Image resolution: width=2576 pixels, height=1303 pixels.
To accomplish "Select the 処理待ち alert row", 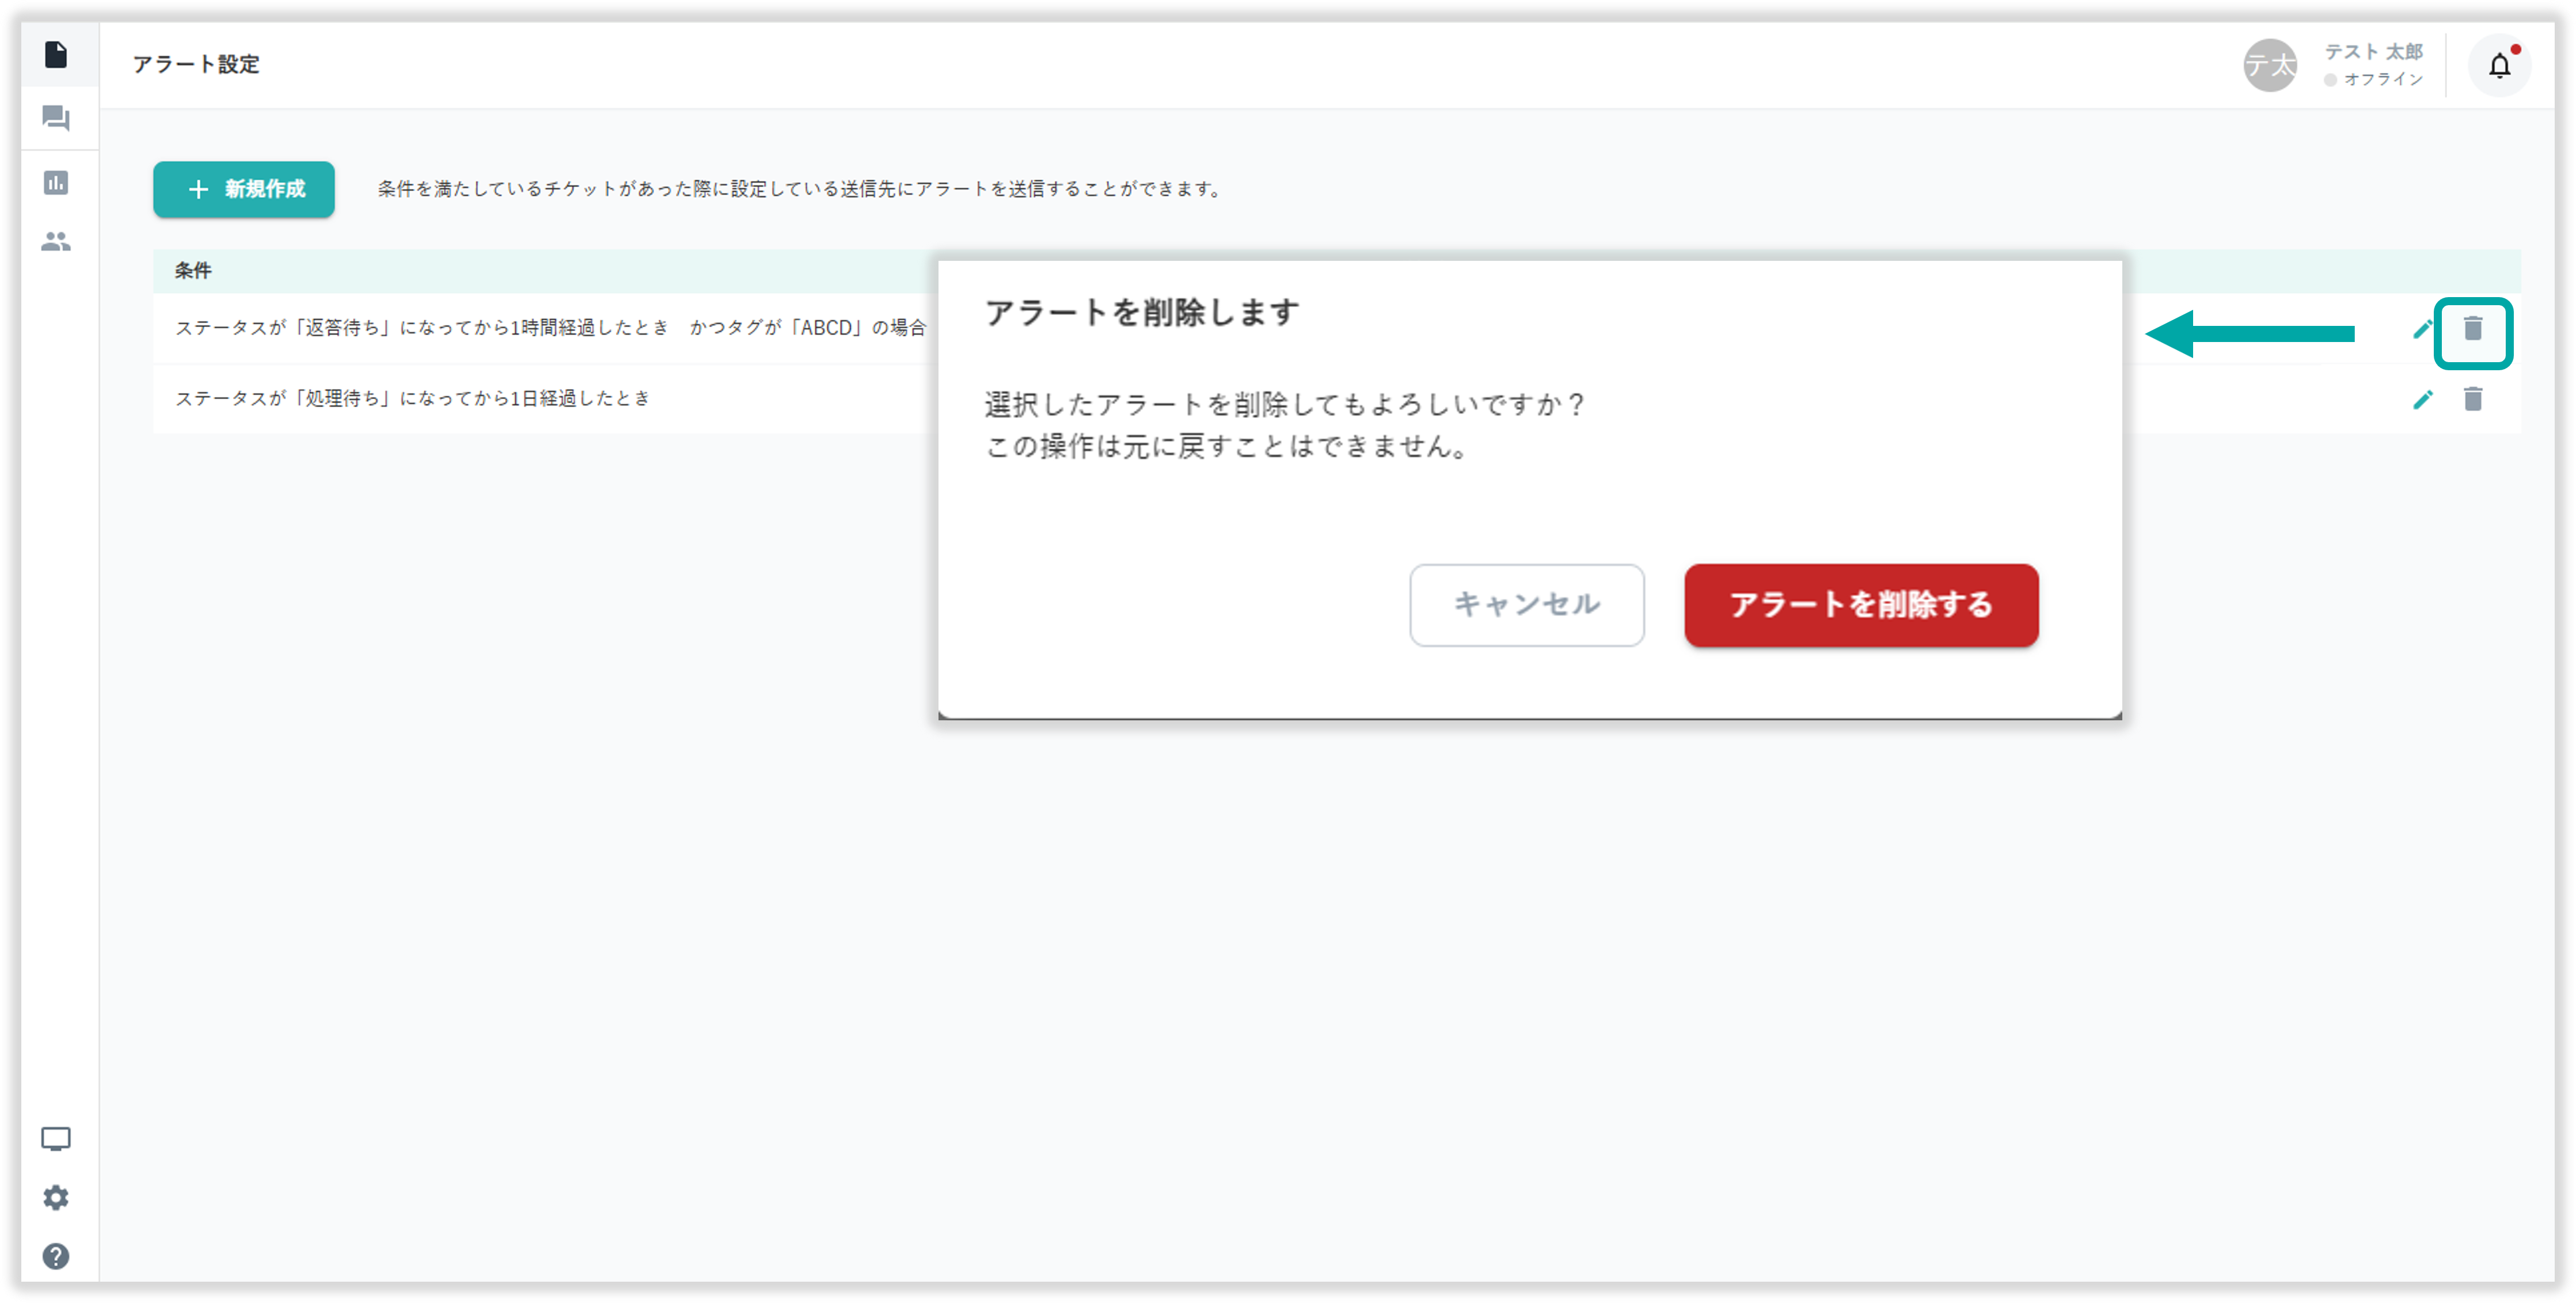I will pos(412,399).
